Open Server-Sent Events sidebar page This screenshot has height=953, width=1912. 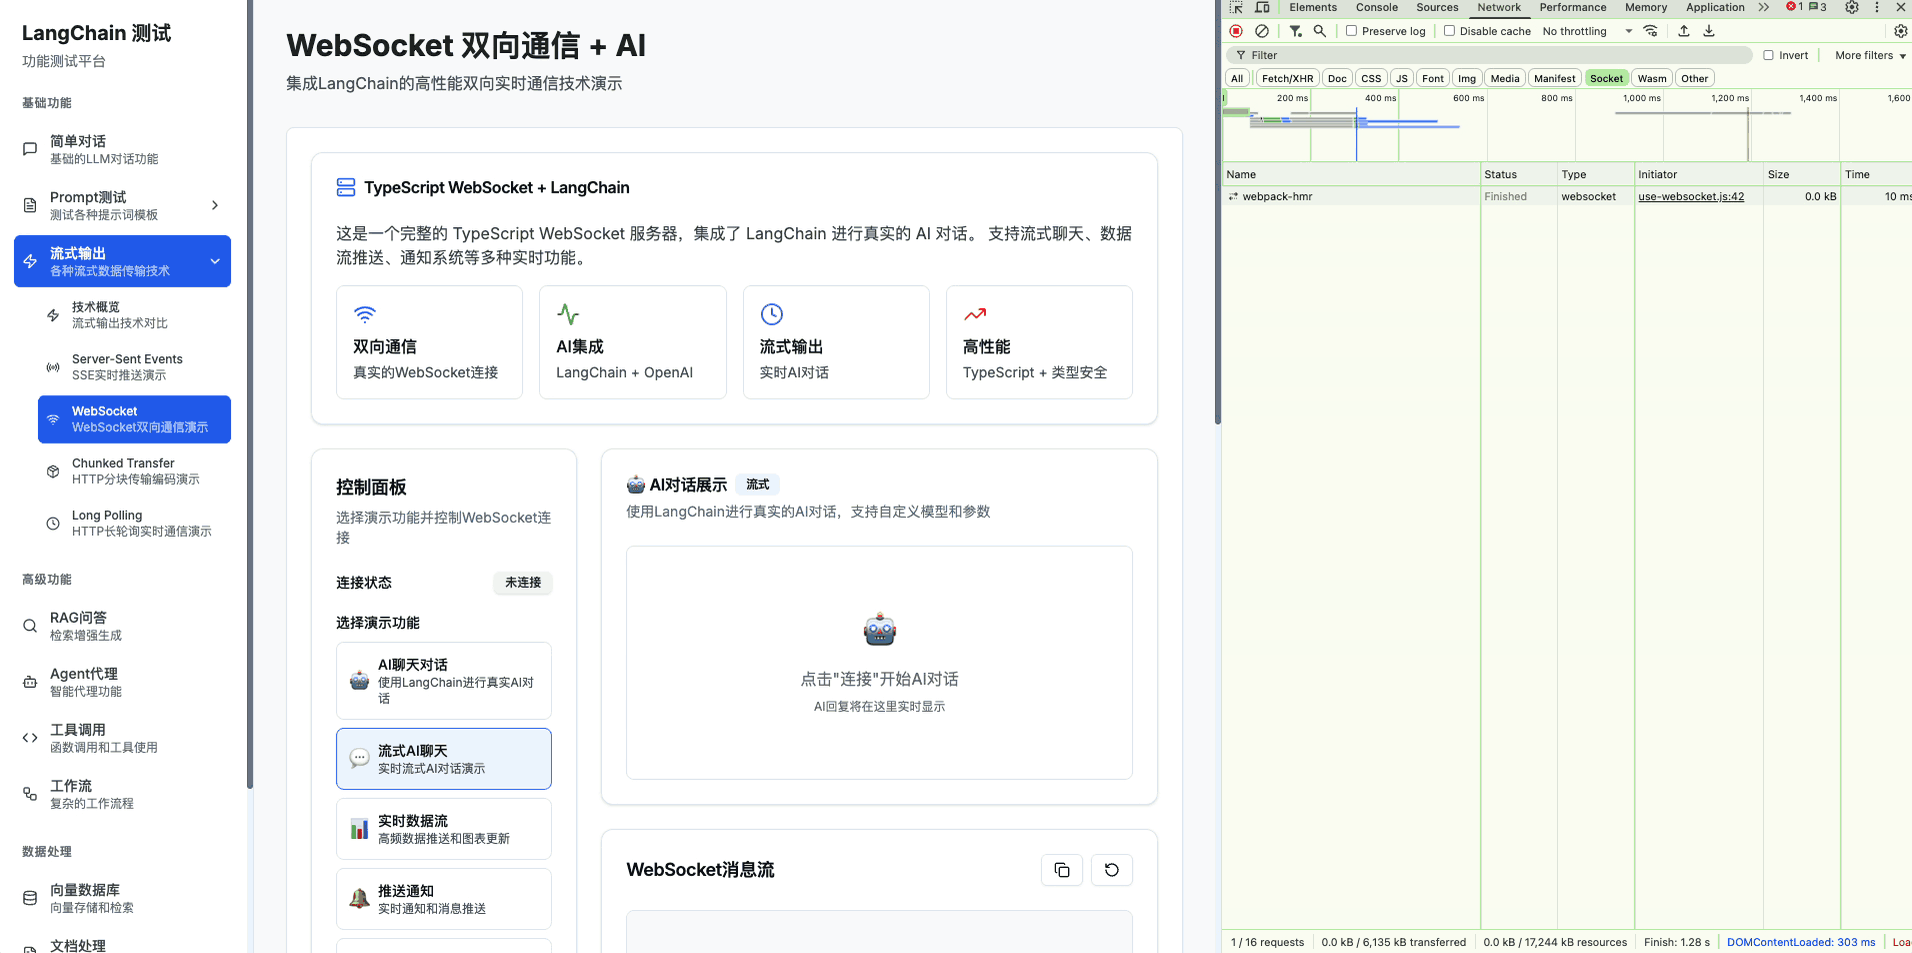[134, 367]
